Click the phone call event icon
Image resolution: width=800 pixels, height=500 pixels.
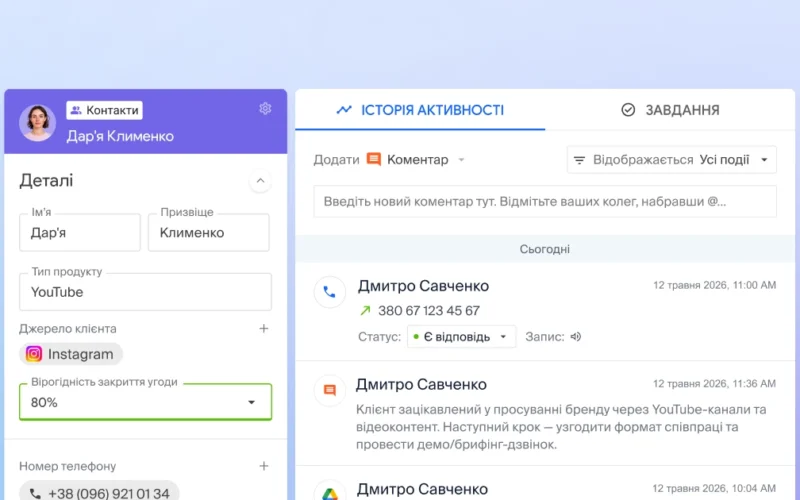click(330, 292)
